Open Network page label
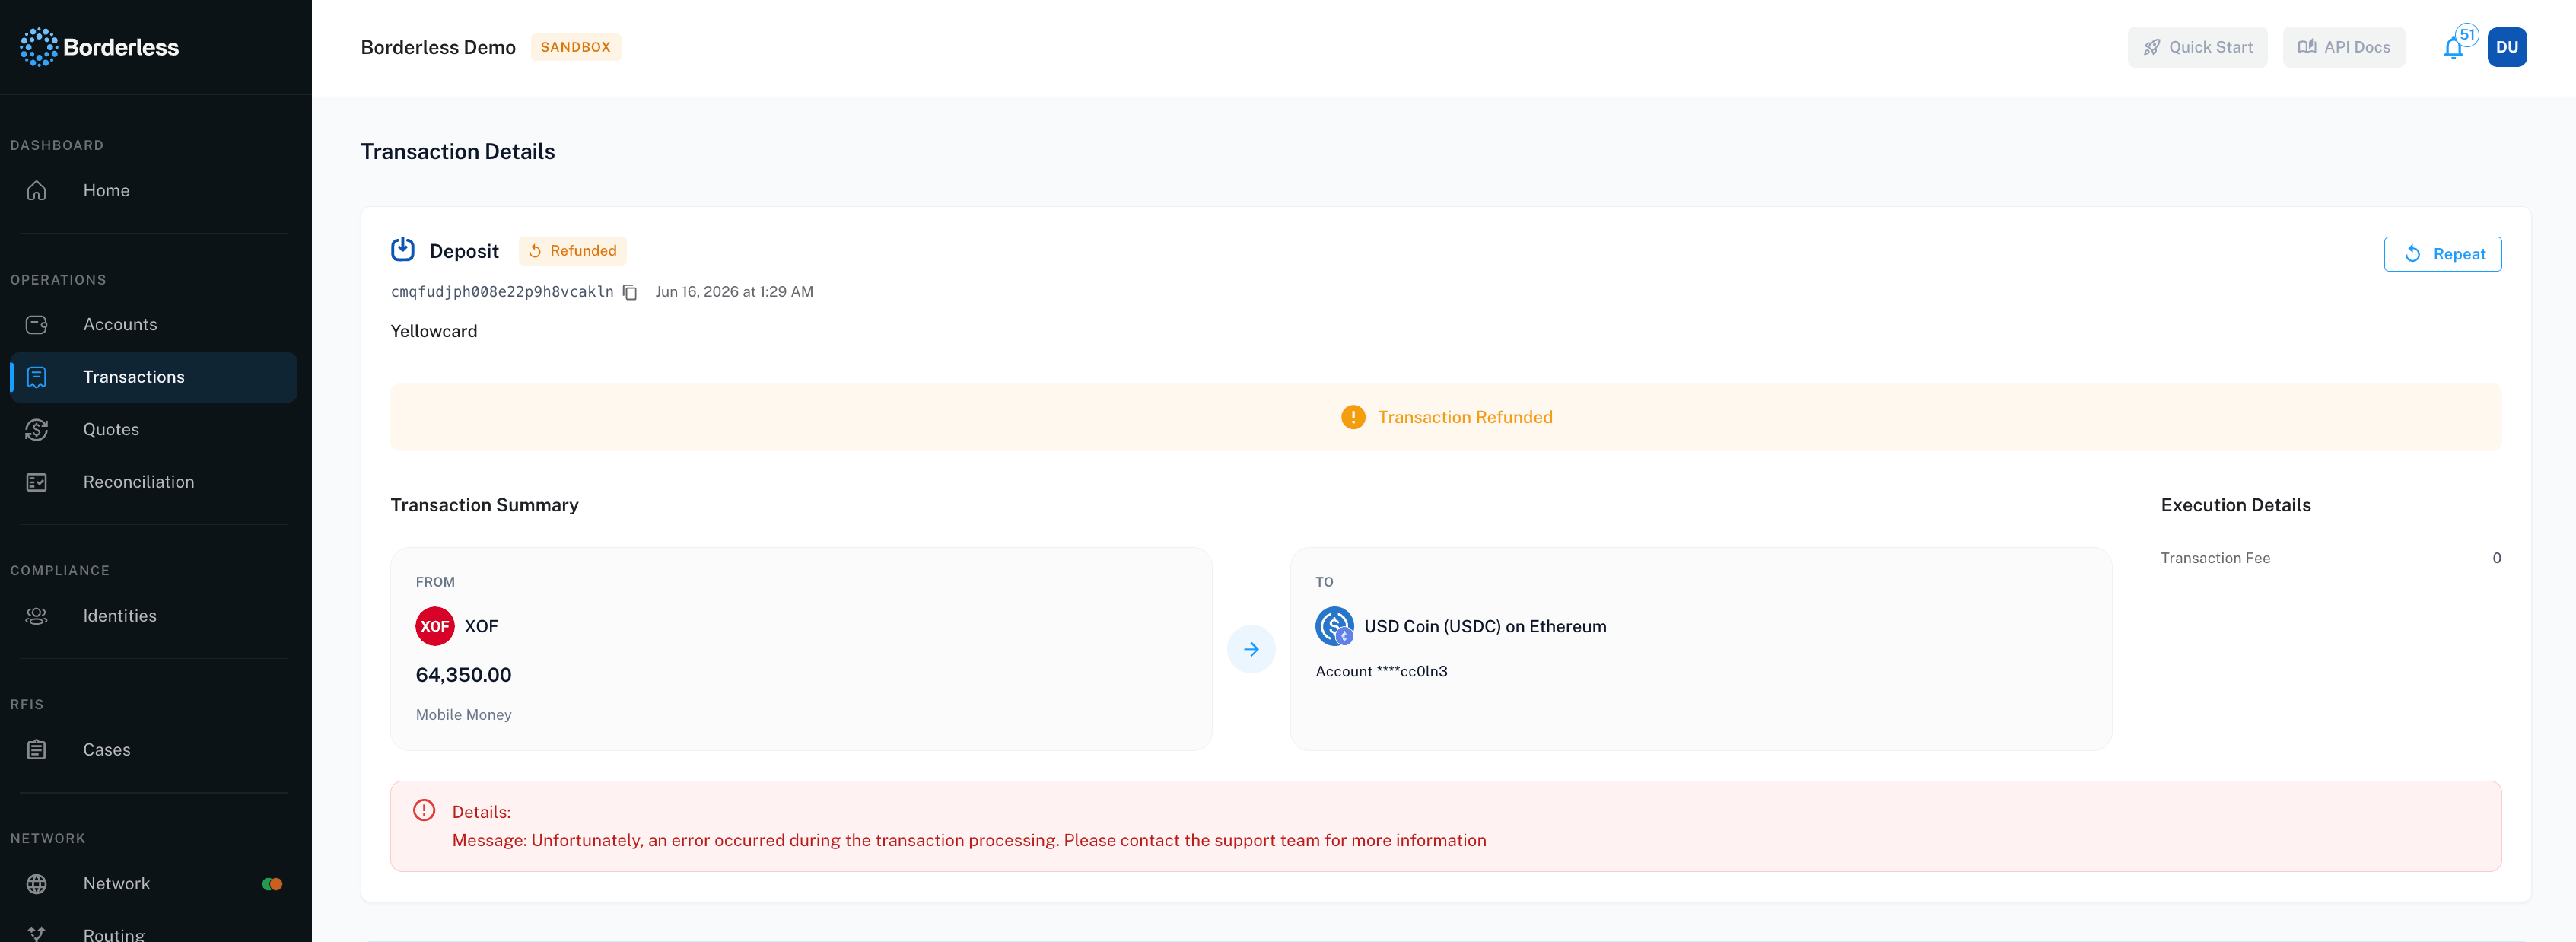Screen dimensions: 2576x942 pos(117,884)
